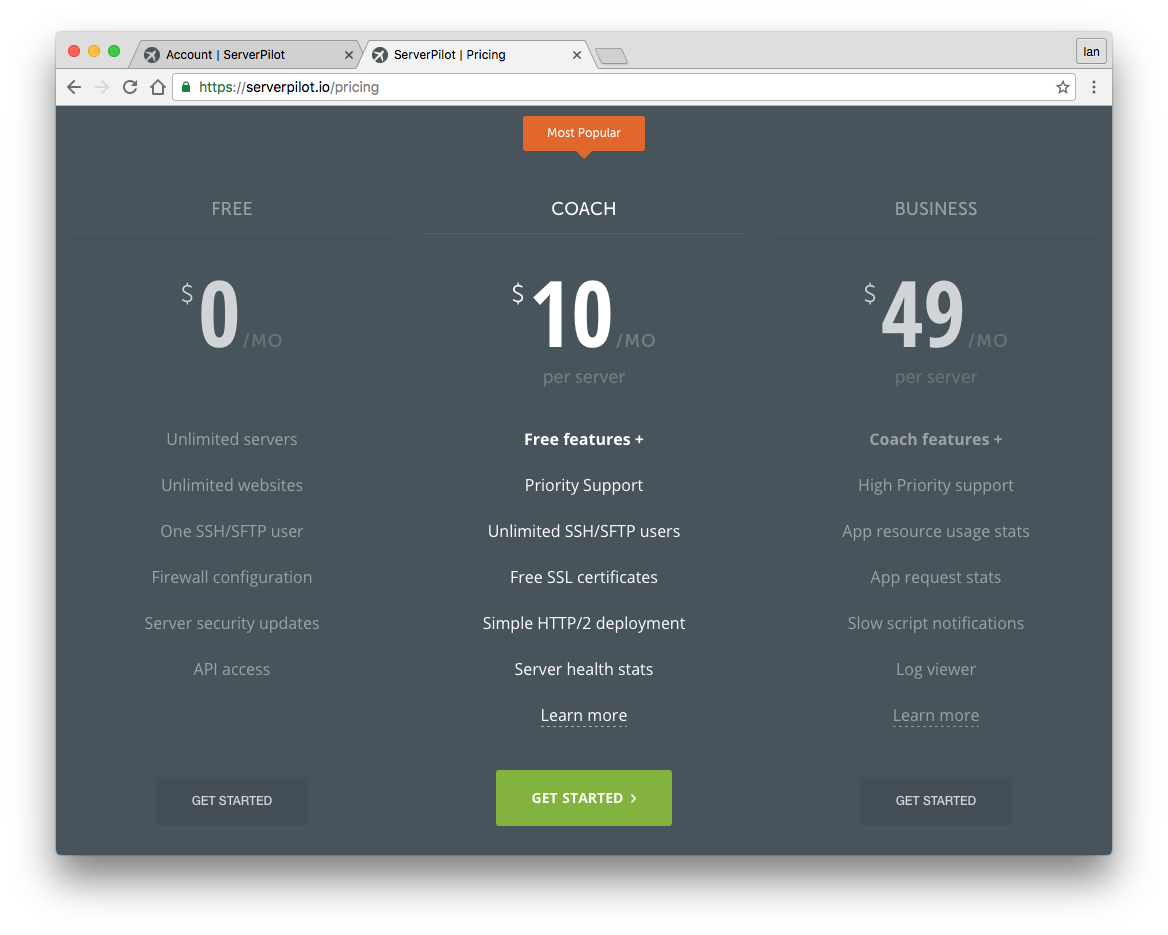This screenshot has height=935, width=1168.
Task: Open Learn more under Business plan
Action: [x=936, y=716]
